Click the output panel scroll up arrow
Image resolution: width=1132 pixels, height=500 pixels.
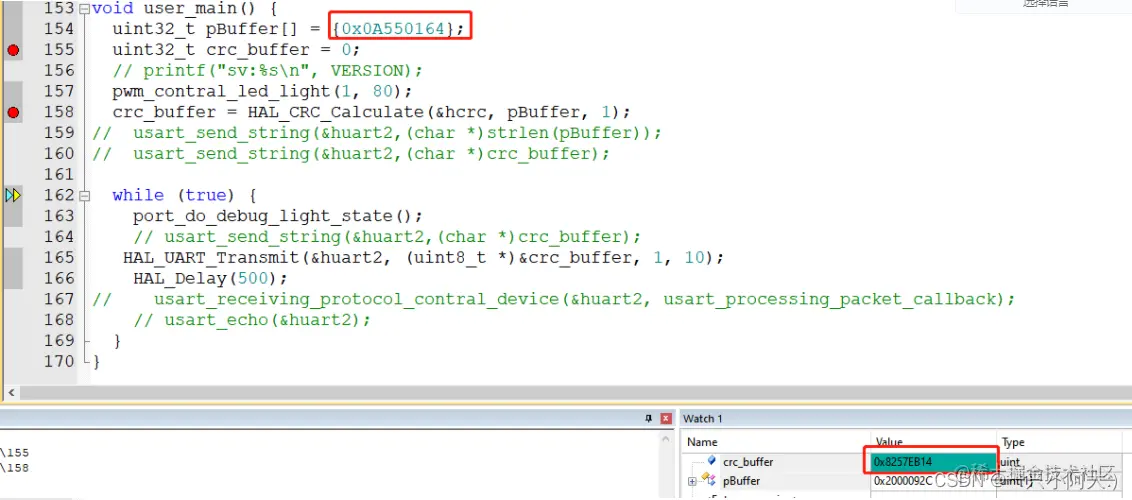pyautogui.click(x=665, y=439)
